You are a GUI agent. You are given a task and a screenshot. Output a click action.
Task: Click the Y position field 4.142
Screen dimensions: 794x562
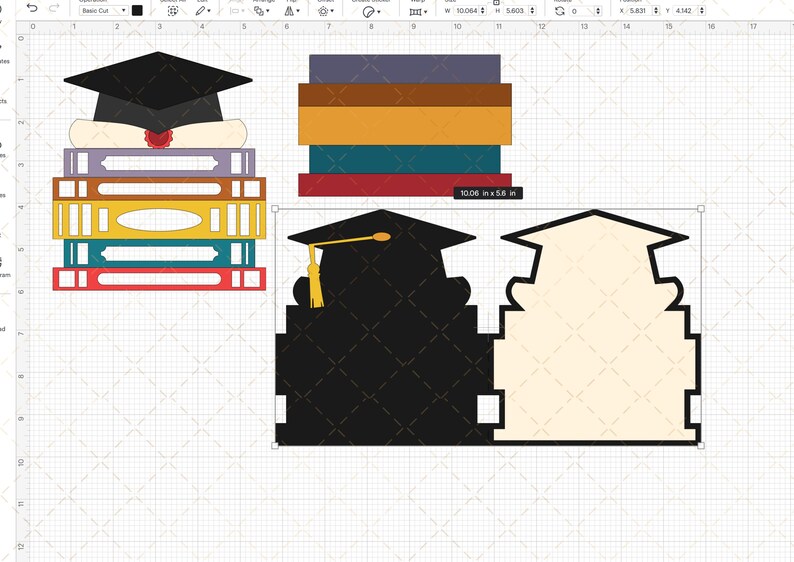[685, 11]
